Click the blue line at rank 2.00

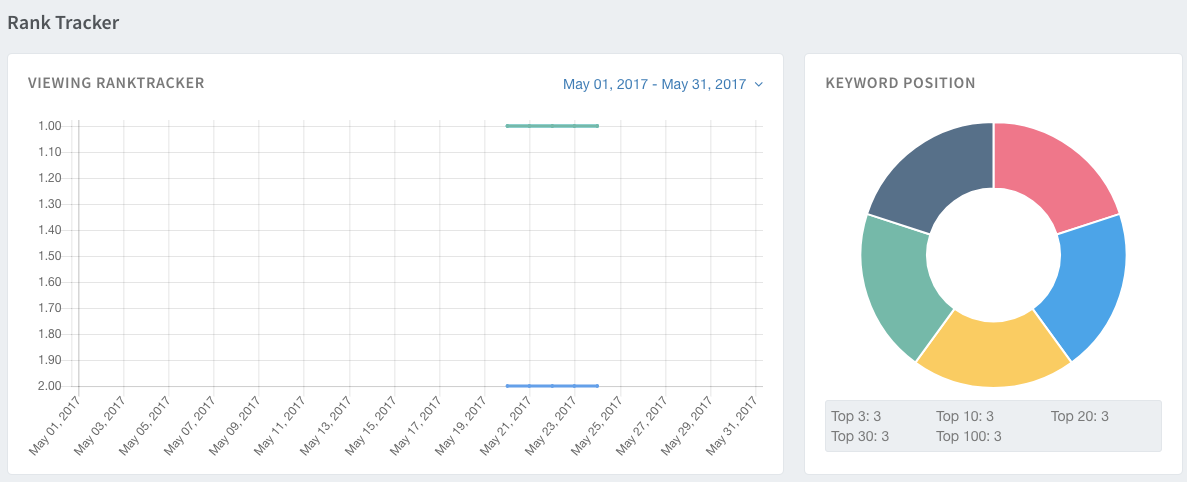point(552,386)
